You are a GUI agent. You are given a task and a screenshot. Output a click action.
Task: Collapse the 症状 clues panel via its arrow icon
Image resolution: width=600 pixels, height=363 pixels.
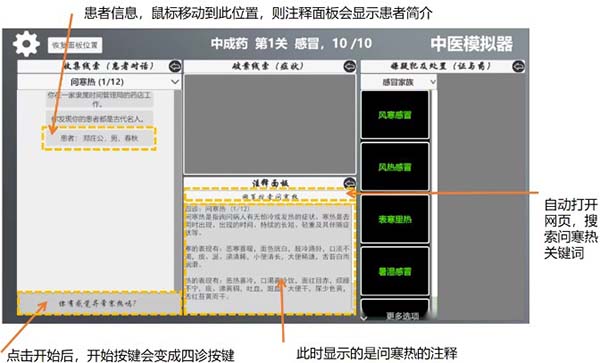pyautogui.click(x=349, y=67)
